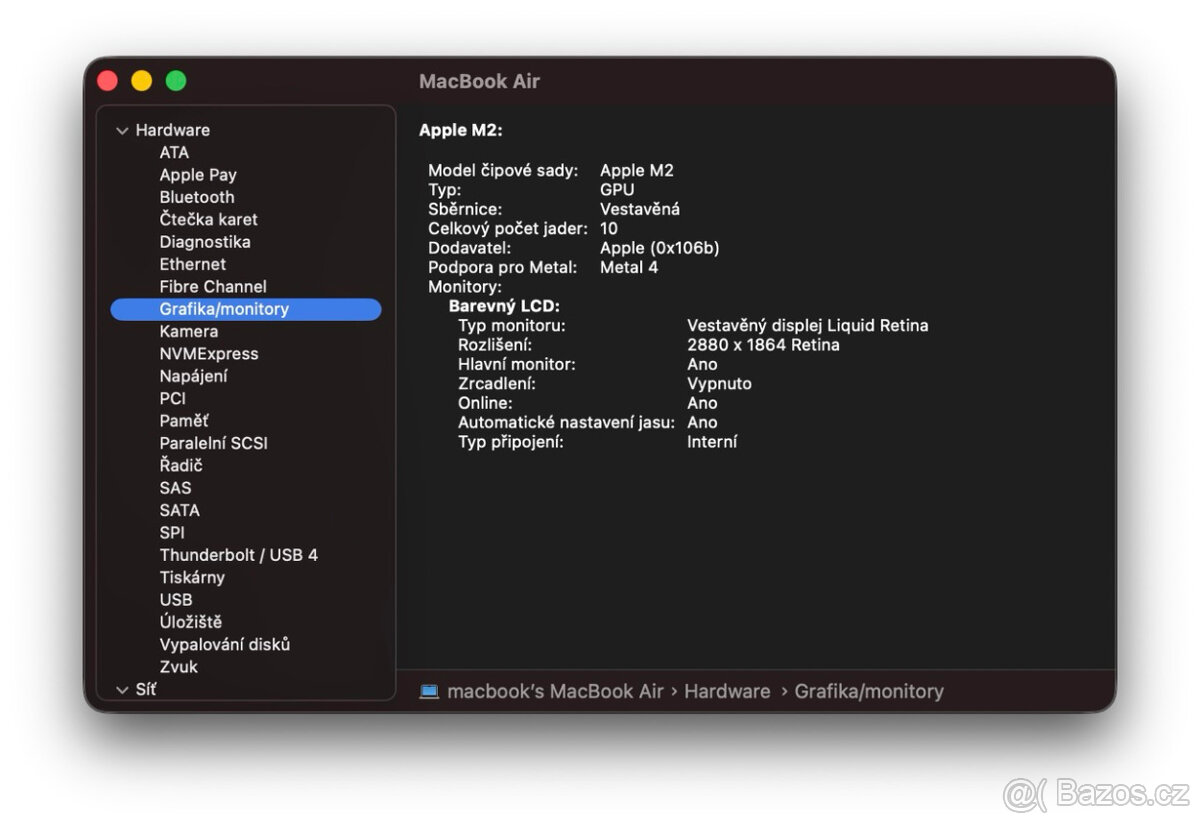
Task: Collapse the Hardware section chevron
Action: point(122,131)
